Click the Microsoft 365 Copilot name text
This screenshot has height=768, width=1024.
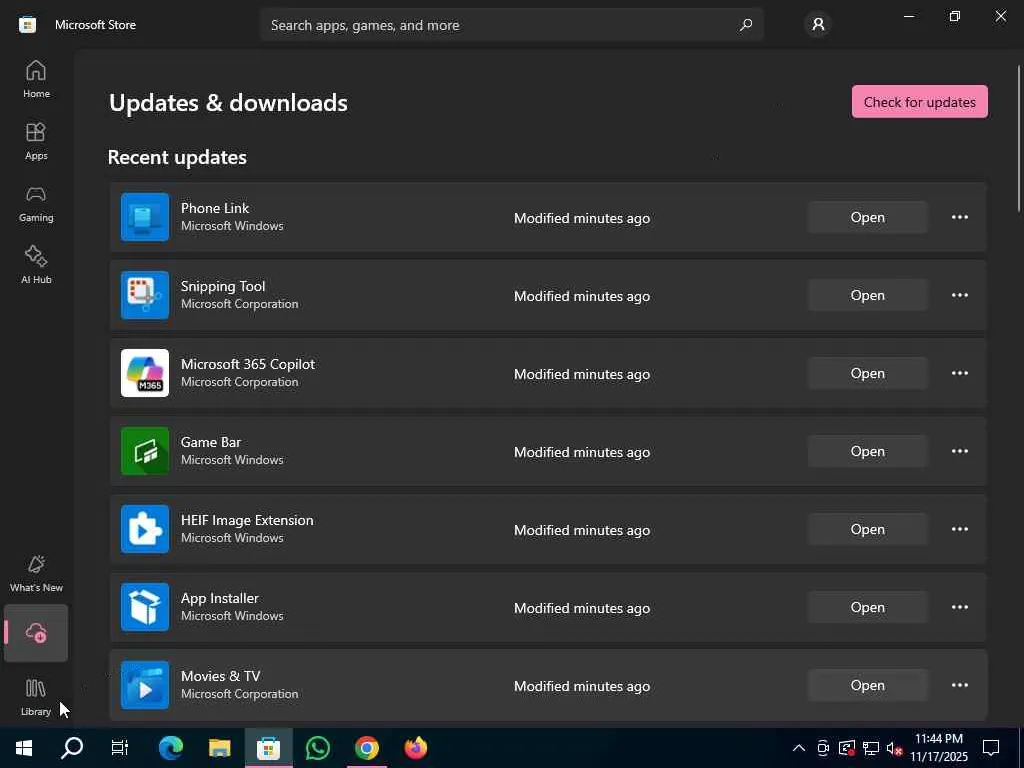pos(248,364)
